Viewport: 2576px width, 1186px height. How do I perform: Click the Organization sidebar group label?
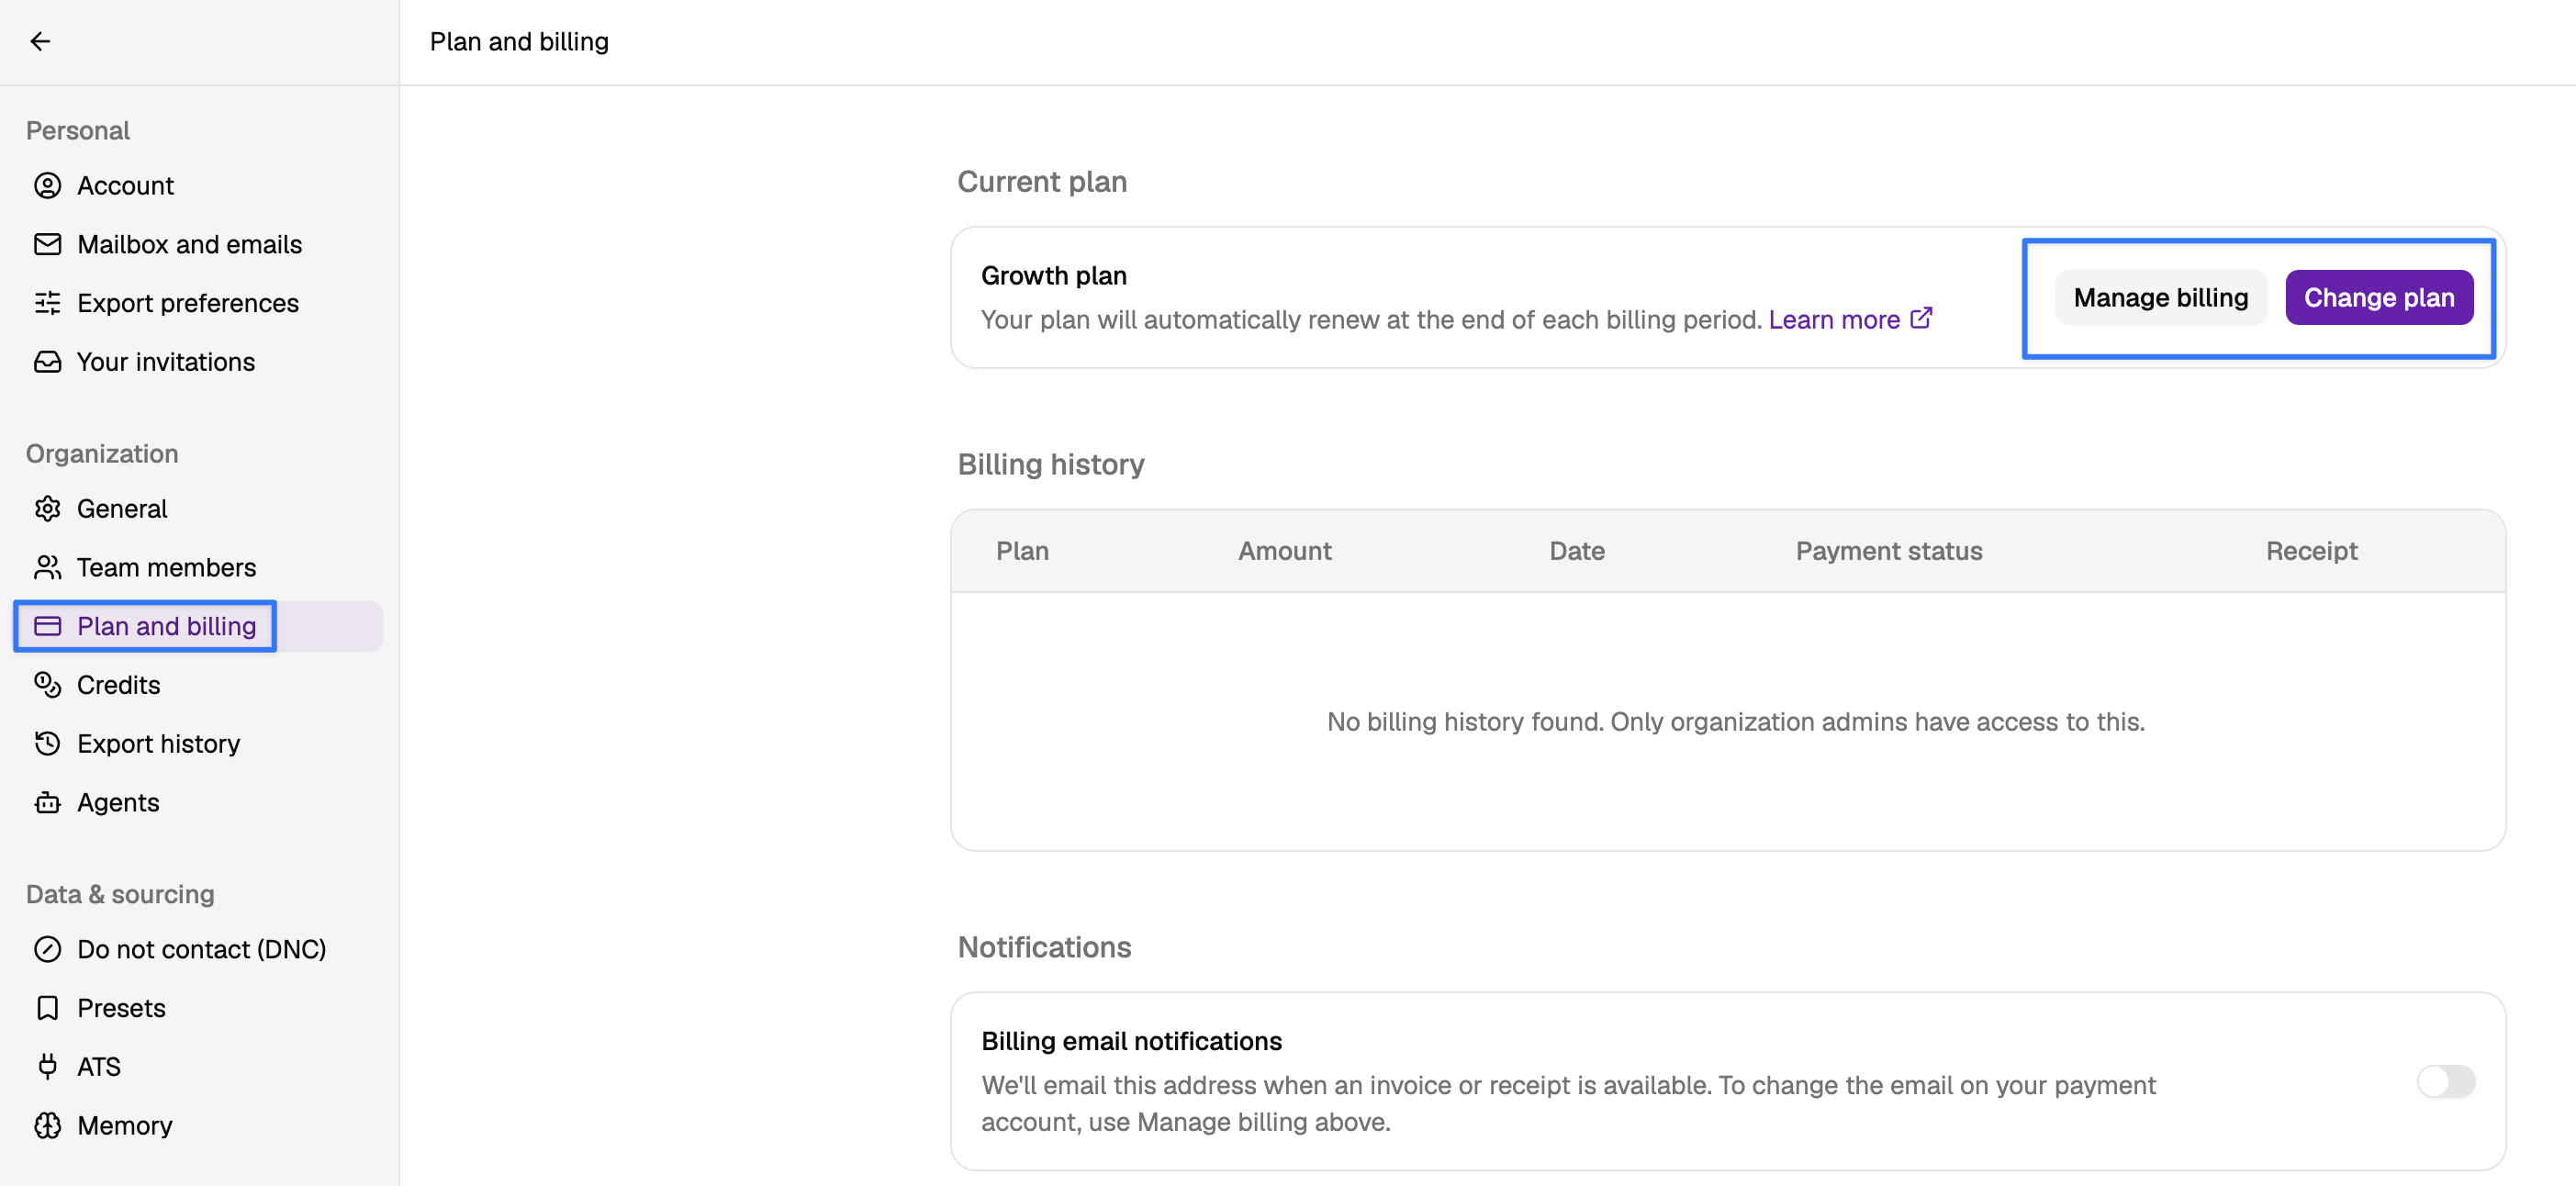coord(102,453)
